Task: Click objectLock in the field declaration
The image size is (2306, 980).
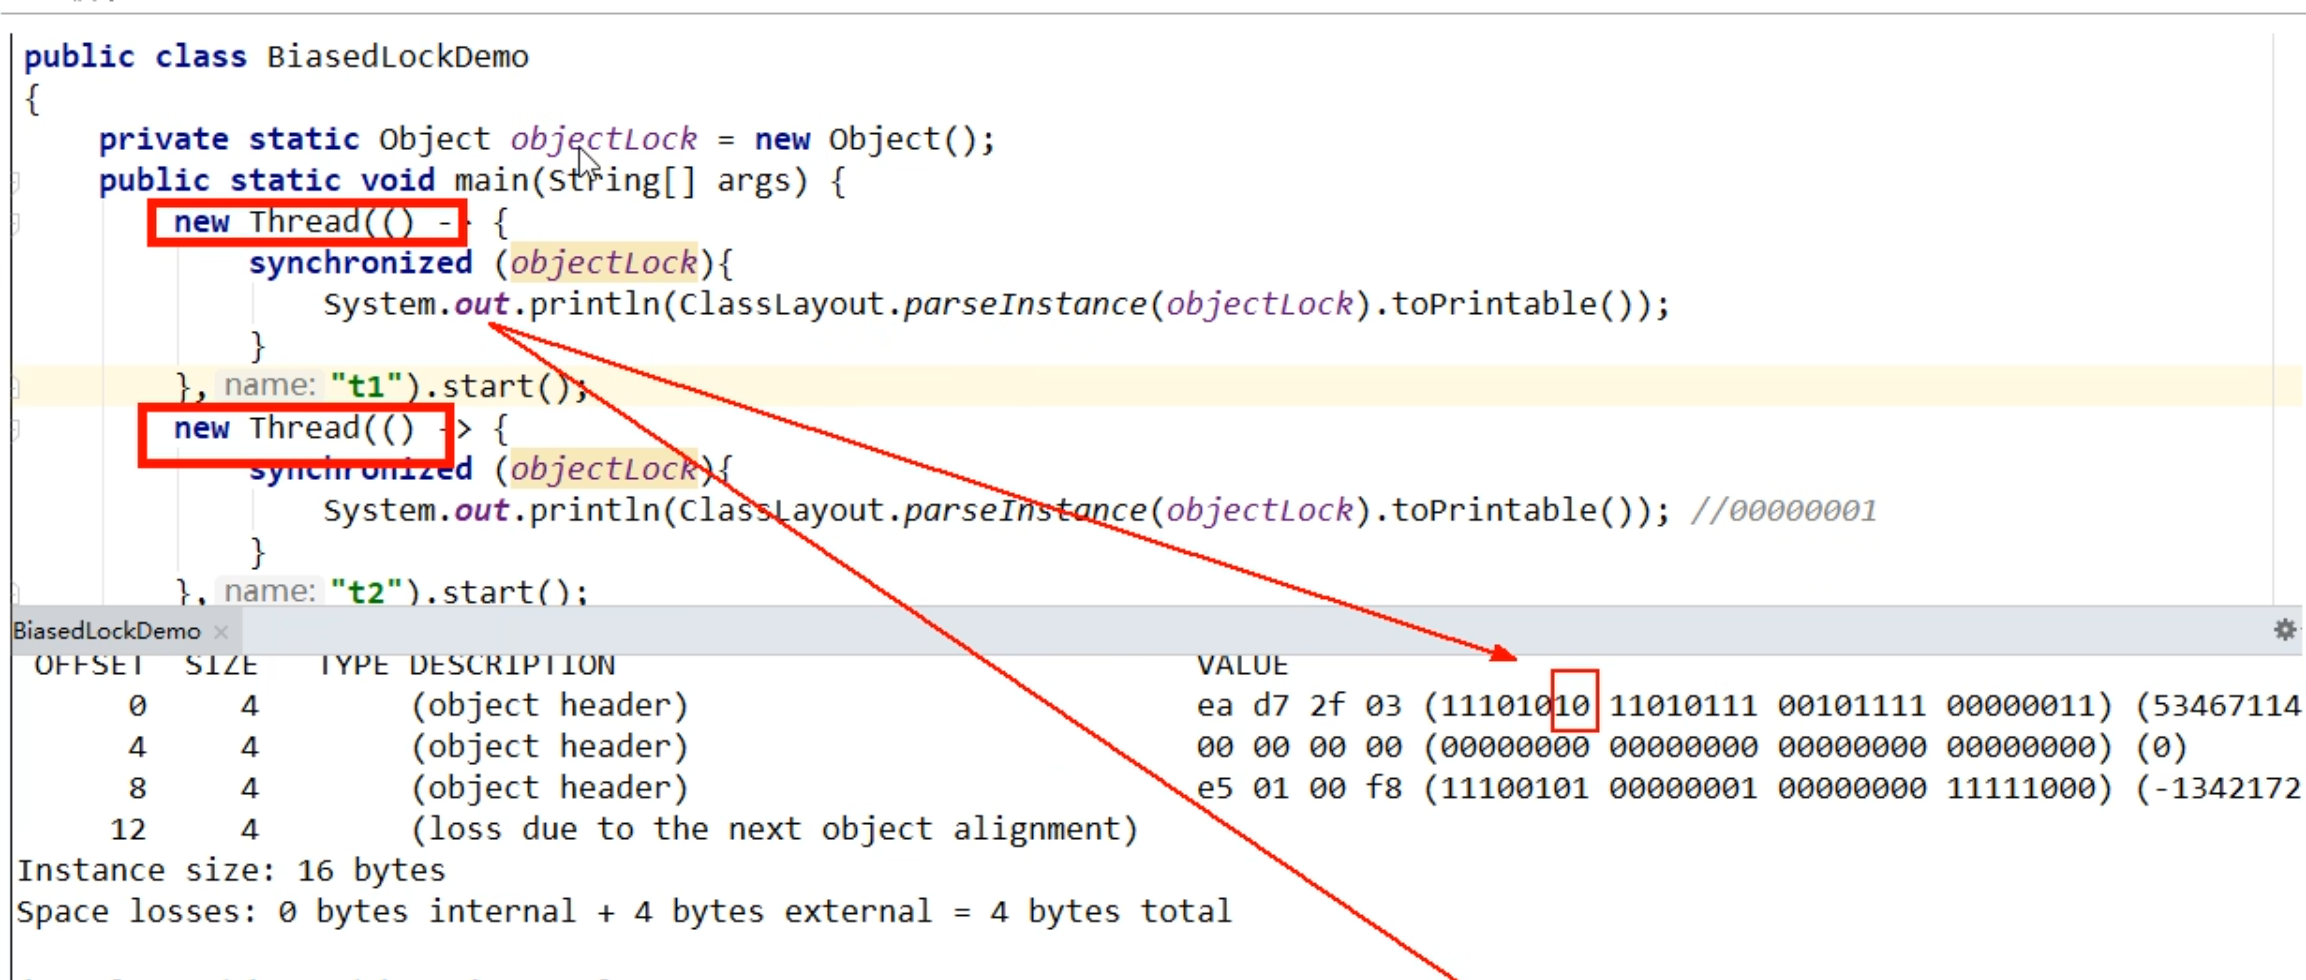Action: [x=603, y=139]
